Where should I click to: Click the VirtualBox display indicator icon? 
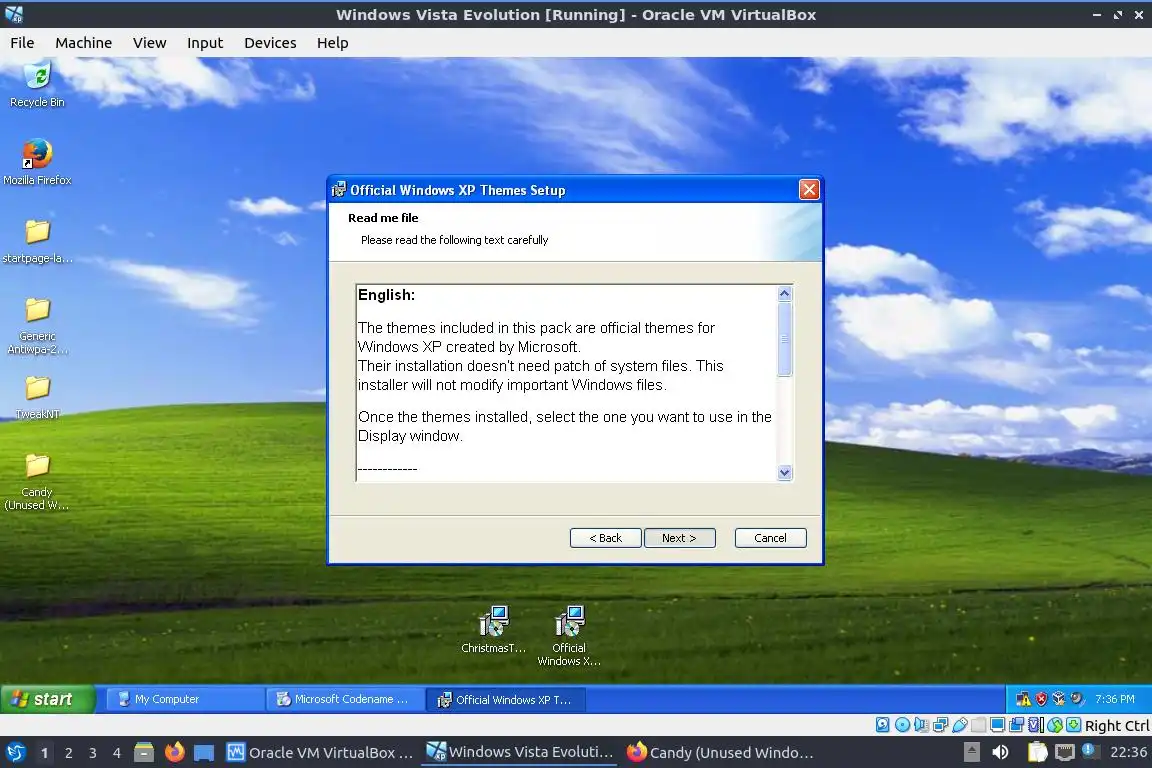(998, 725)
